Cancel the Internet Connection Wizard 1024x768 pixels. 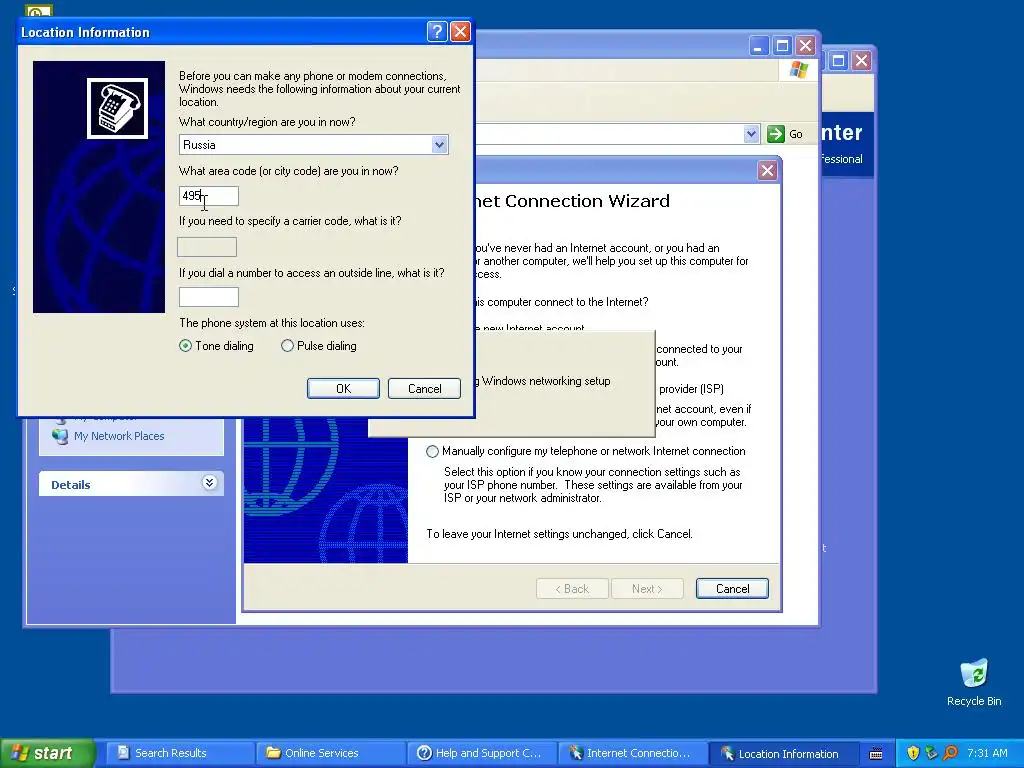point(732,588)
